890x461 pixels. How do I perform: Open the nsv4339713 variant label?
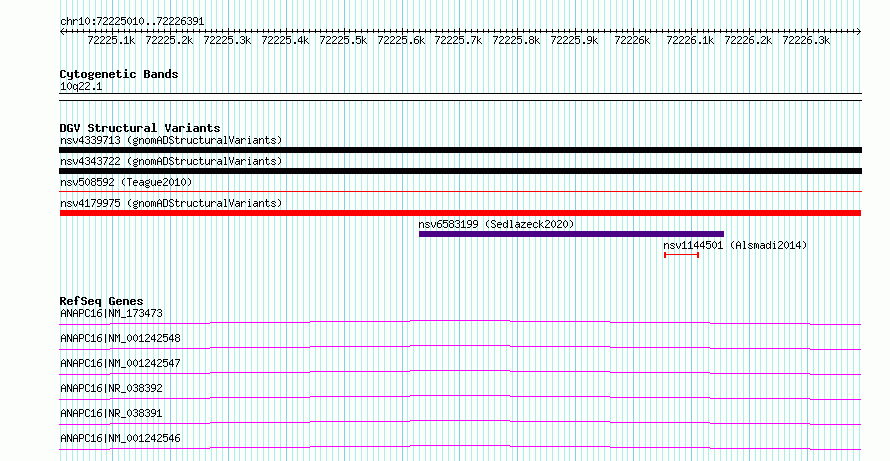point(171,140)
